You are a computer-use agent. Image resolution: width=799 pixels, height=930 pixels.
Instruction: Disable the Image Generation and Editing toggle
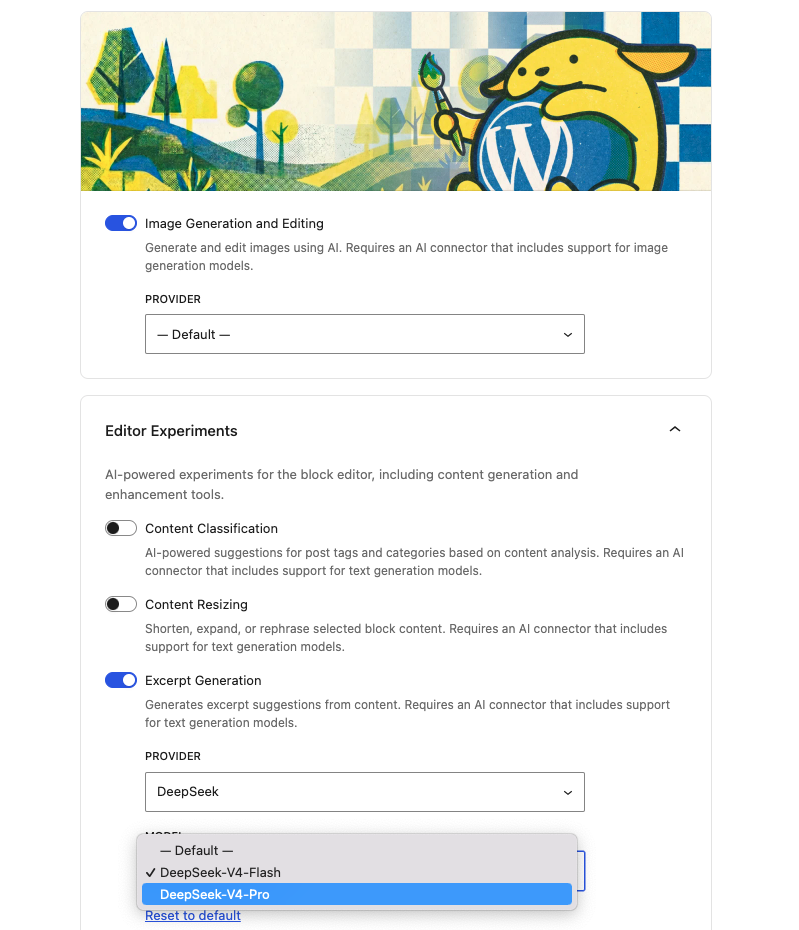click(x=121, y=223)
